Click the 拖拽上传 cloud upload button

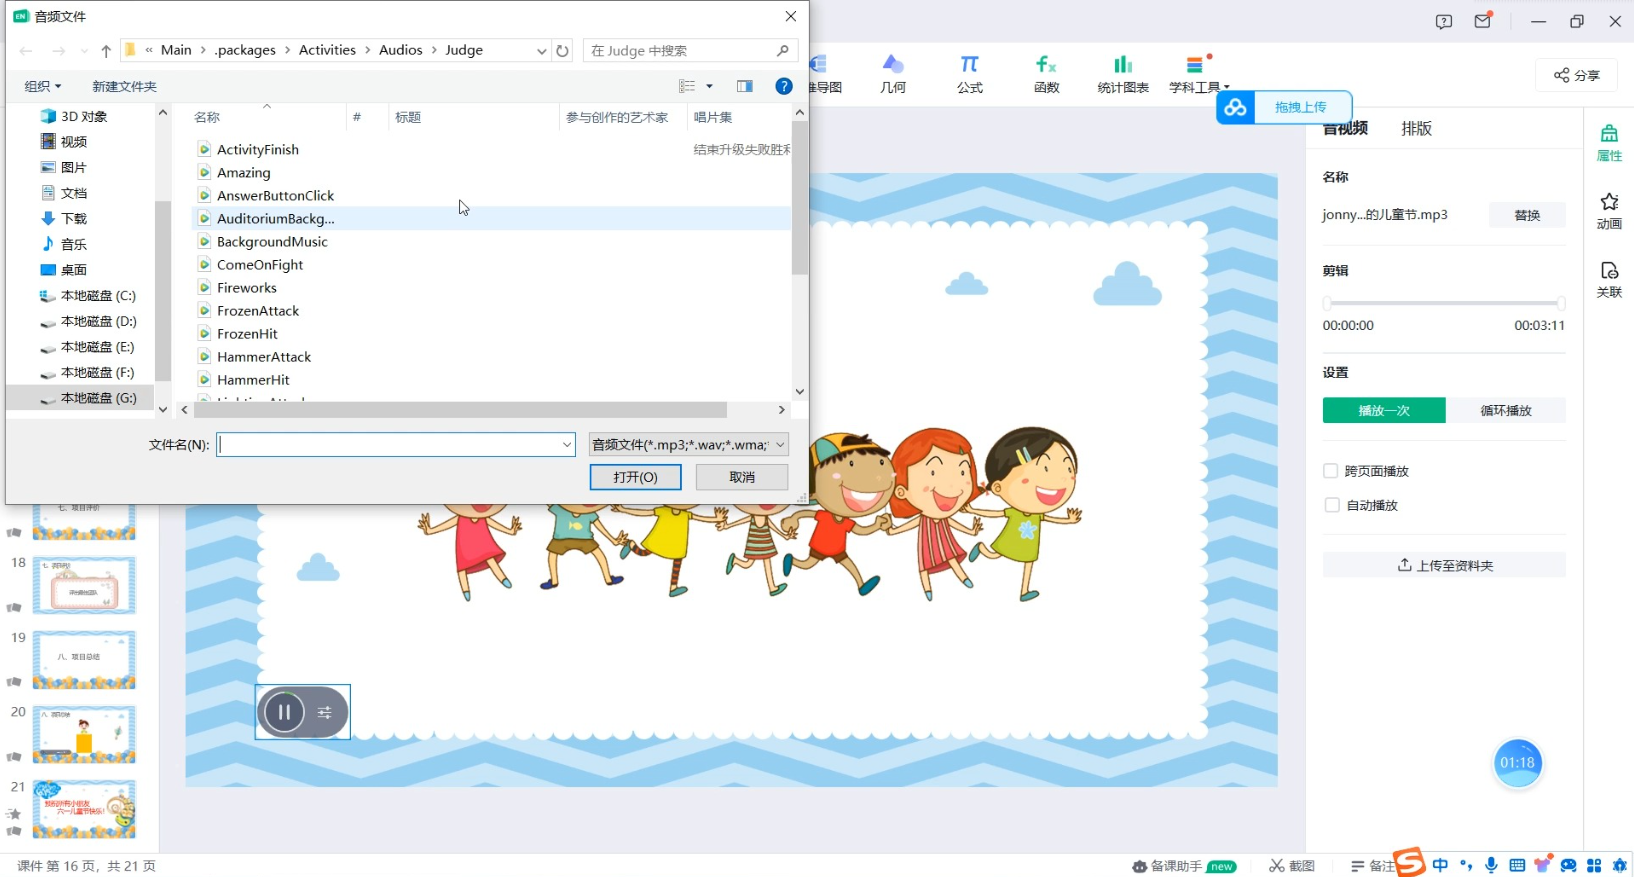(x=1284, y=107)
